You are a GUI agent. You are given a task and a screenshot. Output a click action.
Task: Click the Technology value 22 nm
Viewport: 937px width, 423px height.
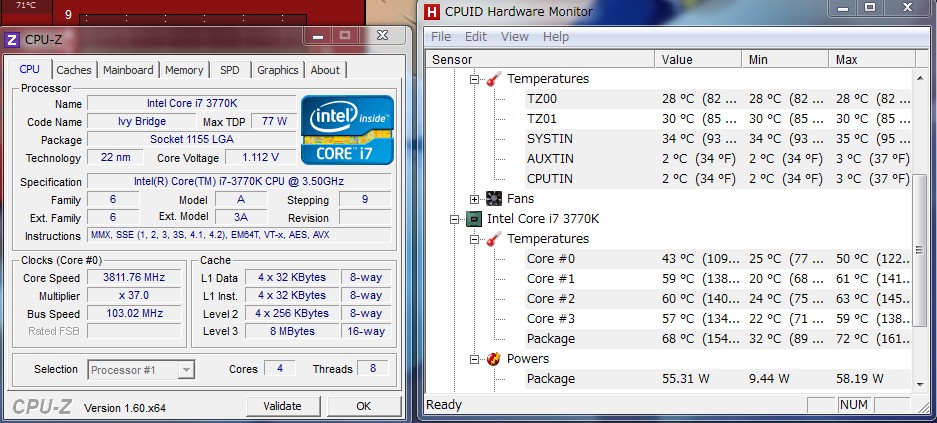tap(115, 158)
